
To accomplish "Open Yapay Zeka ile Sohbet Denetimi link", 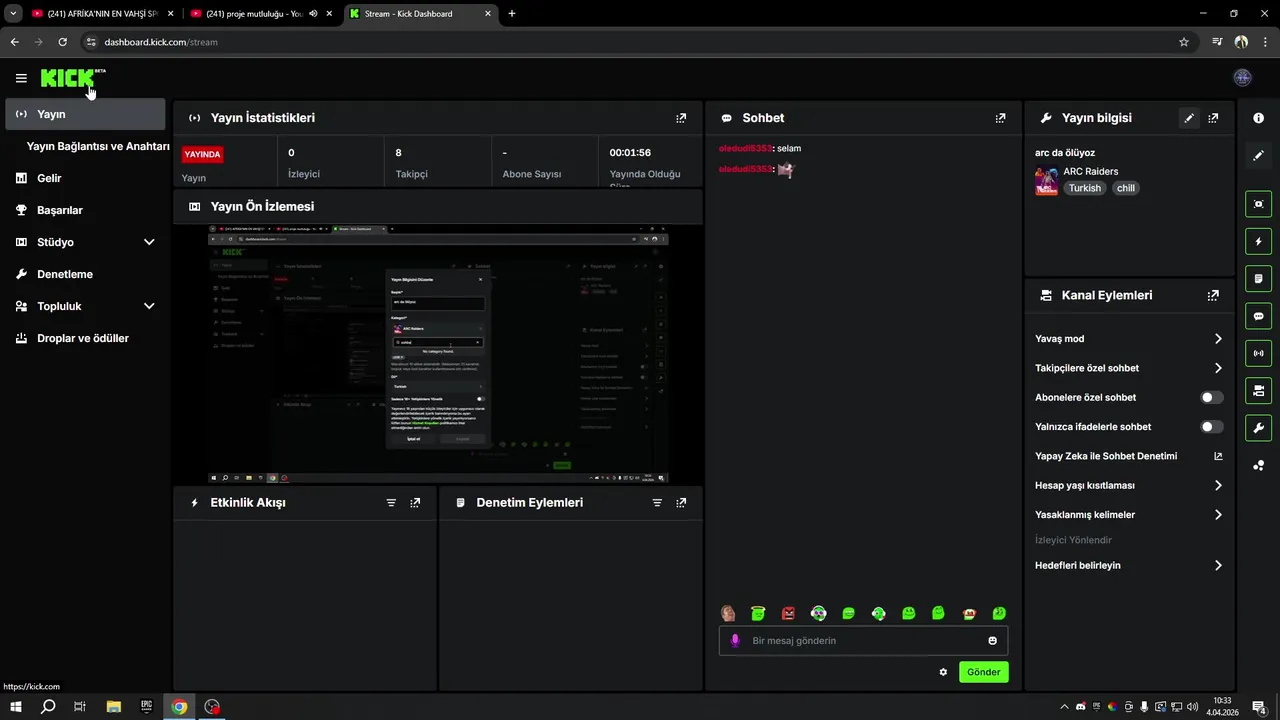I will pos(1129,456).
